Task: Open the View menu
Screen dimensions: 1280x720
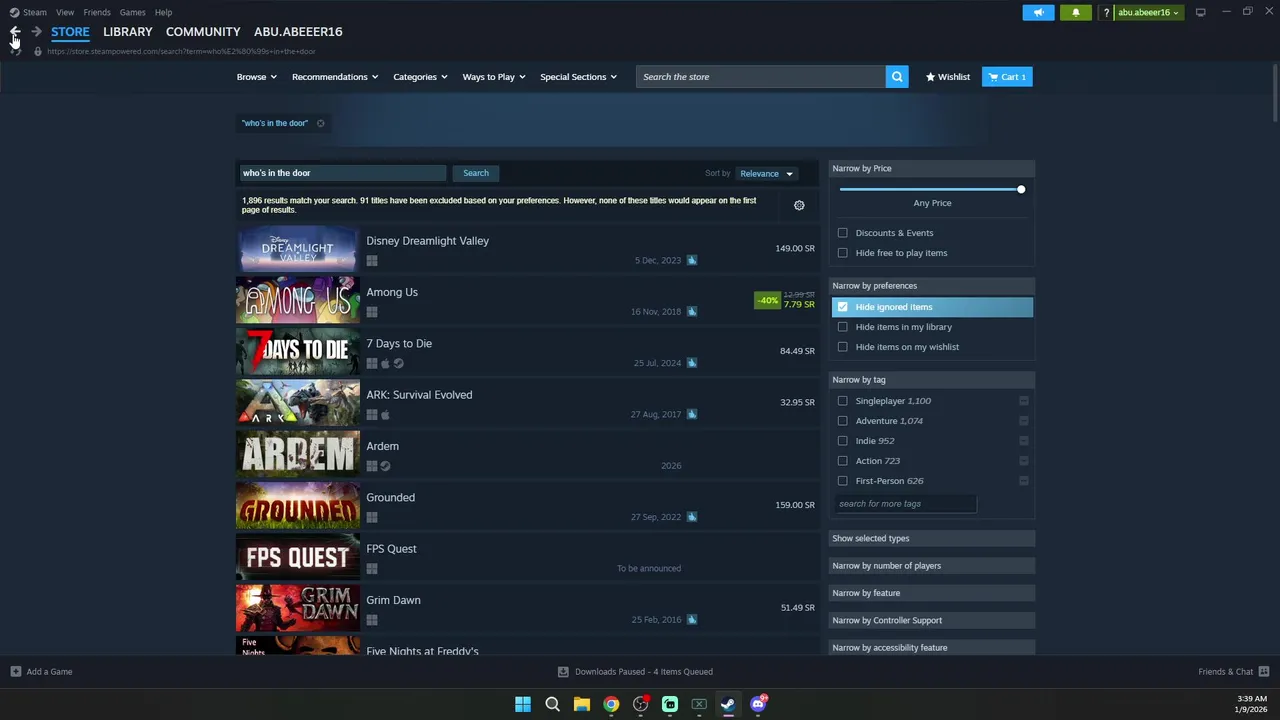Action: pyautogui.click(x=65, y=12)
